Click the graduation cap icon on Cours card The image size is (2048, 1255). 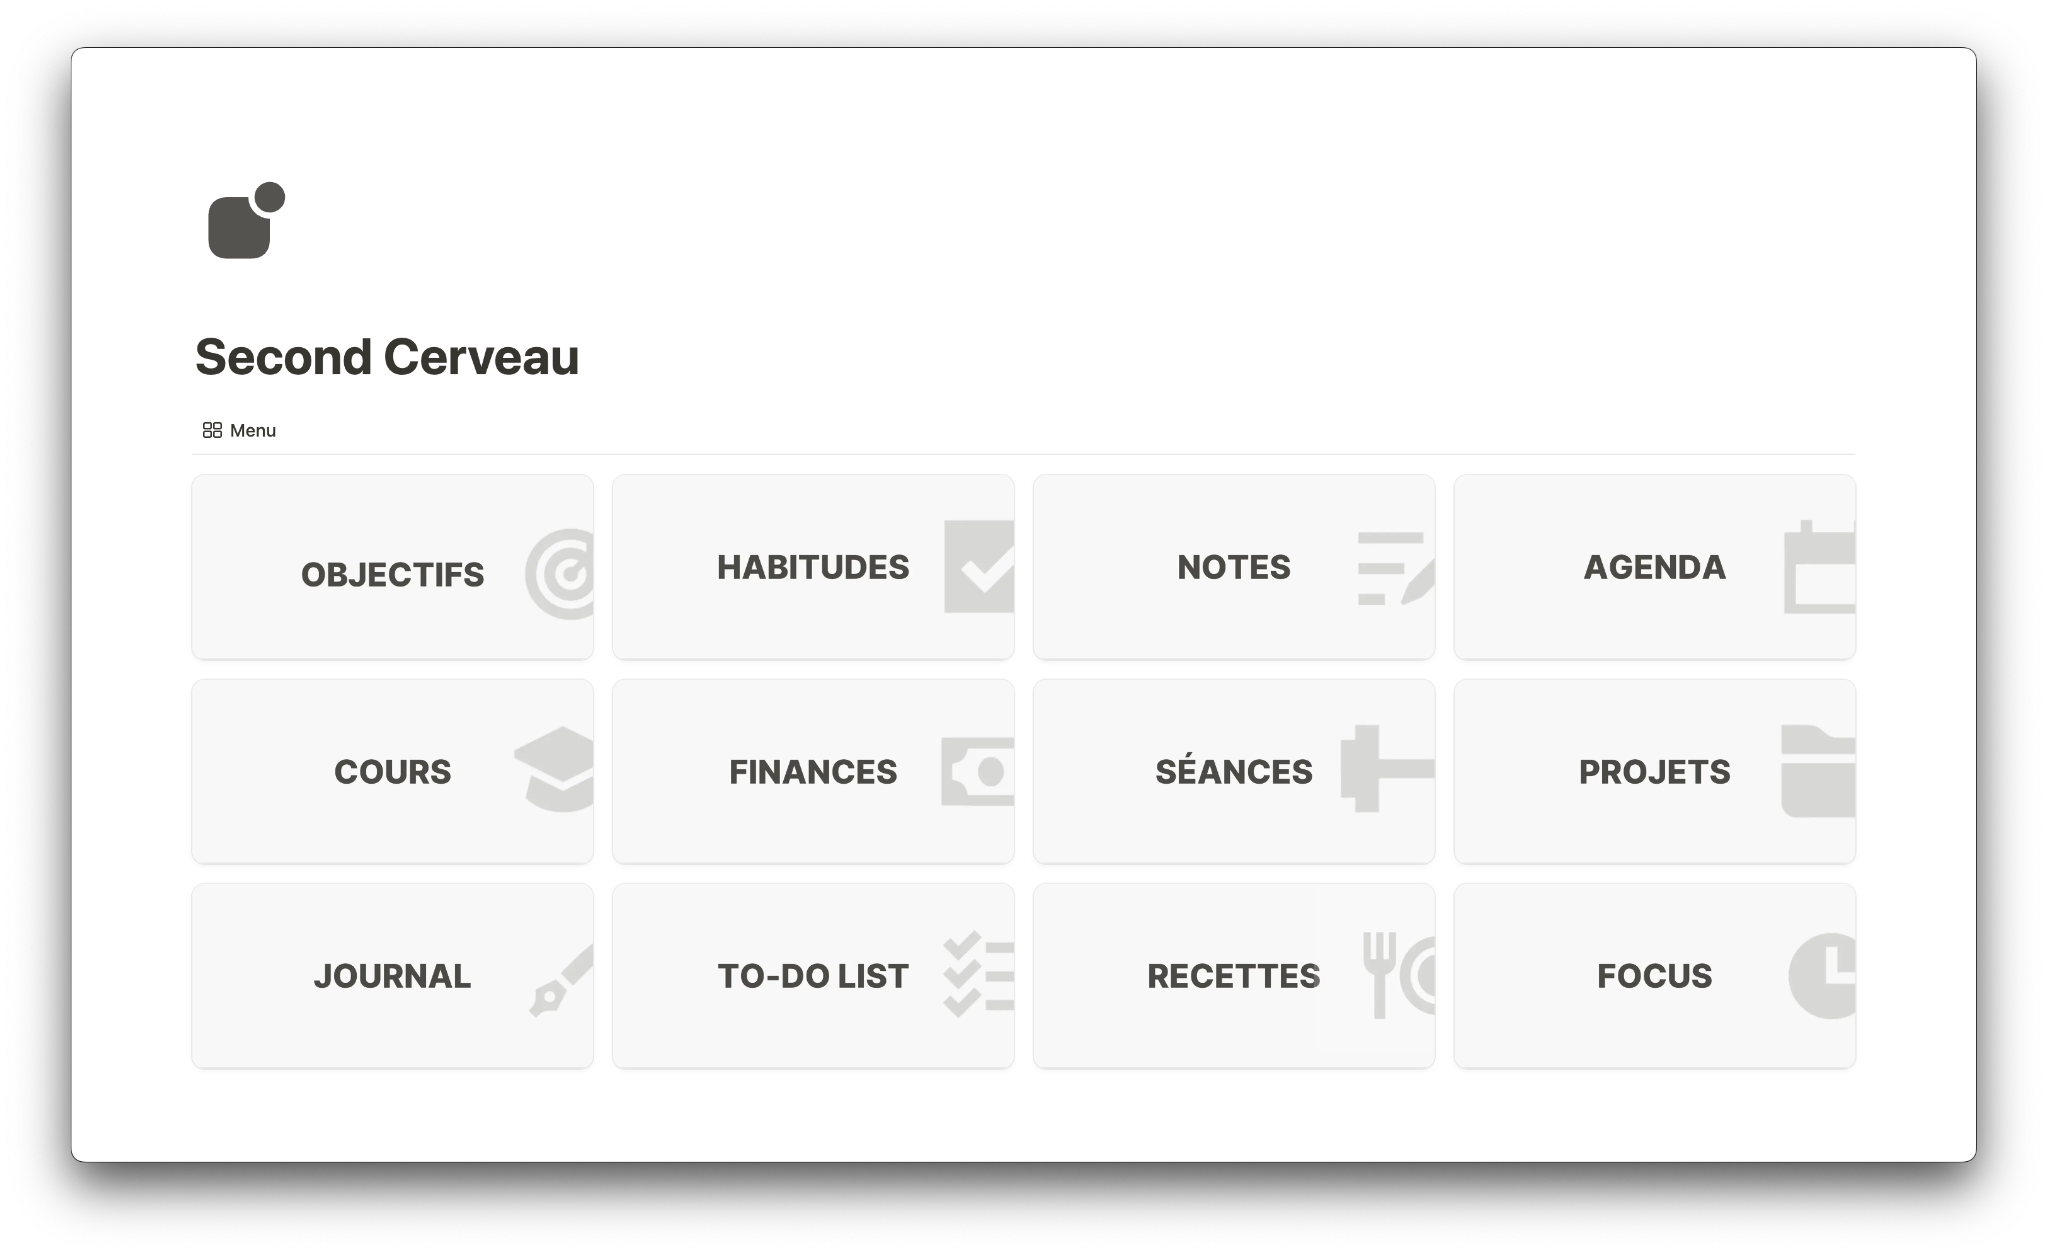[x=555, y=769]
